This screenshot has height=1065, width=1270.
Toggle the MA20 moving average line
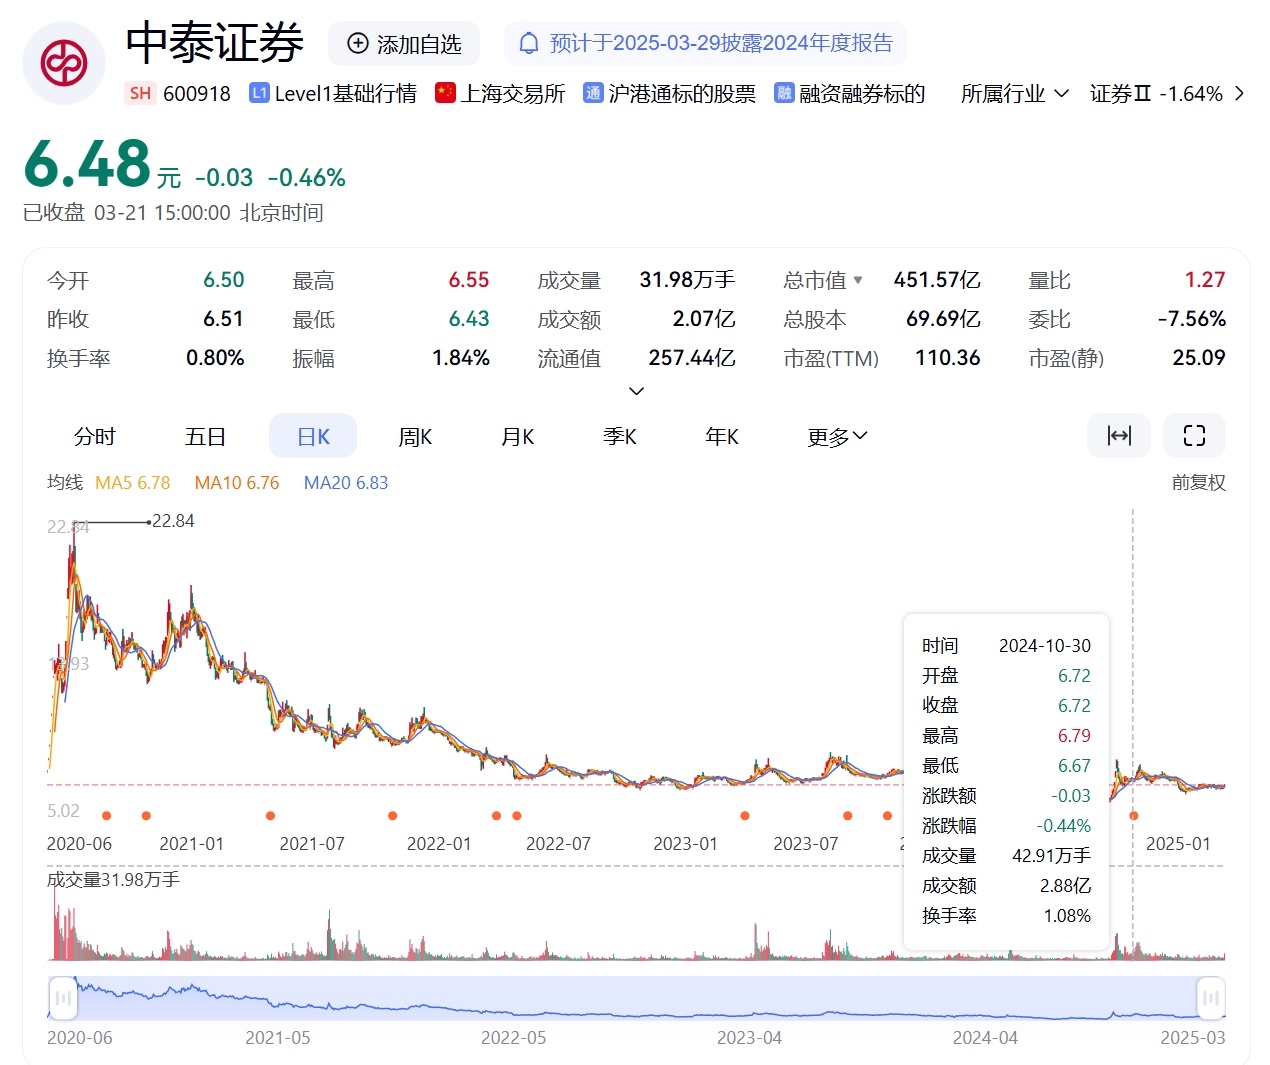coord(345,482)
